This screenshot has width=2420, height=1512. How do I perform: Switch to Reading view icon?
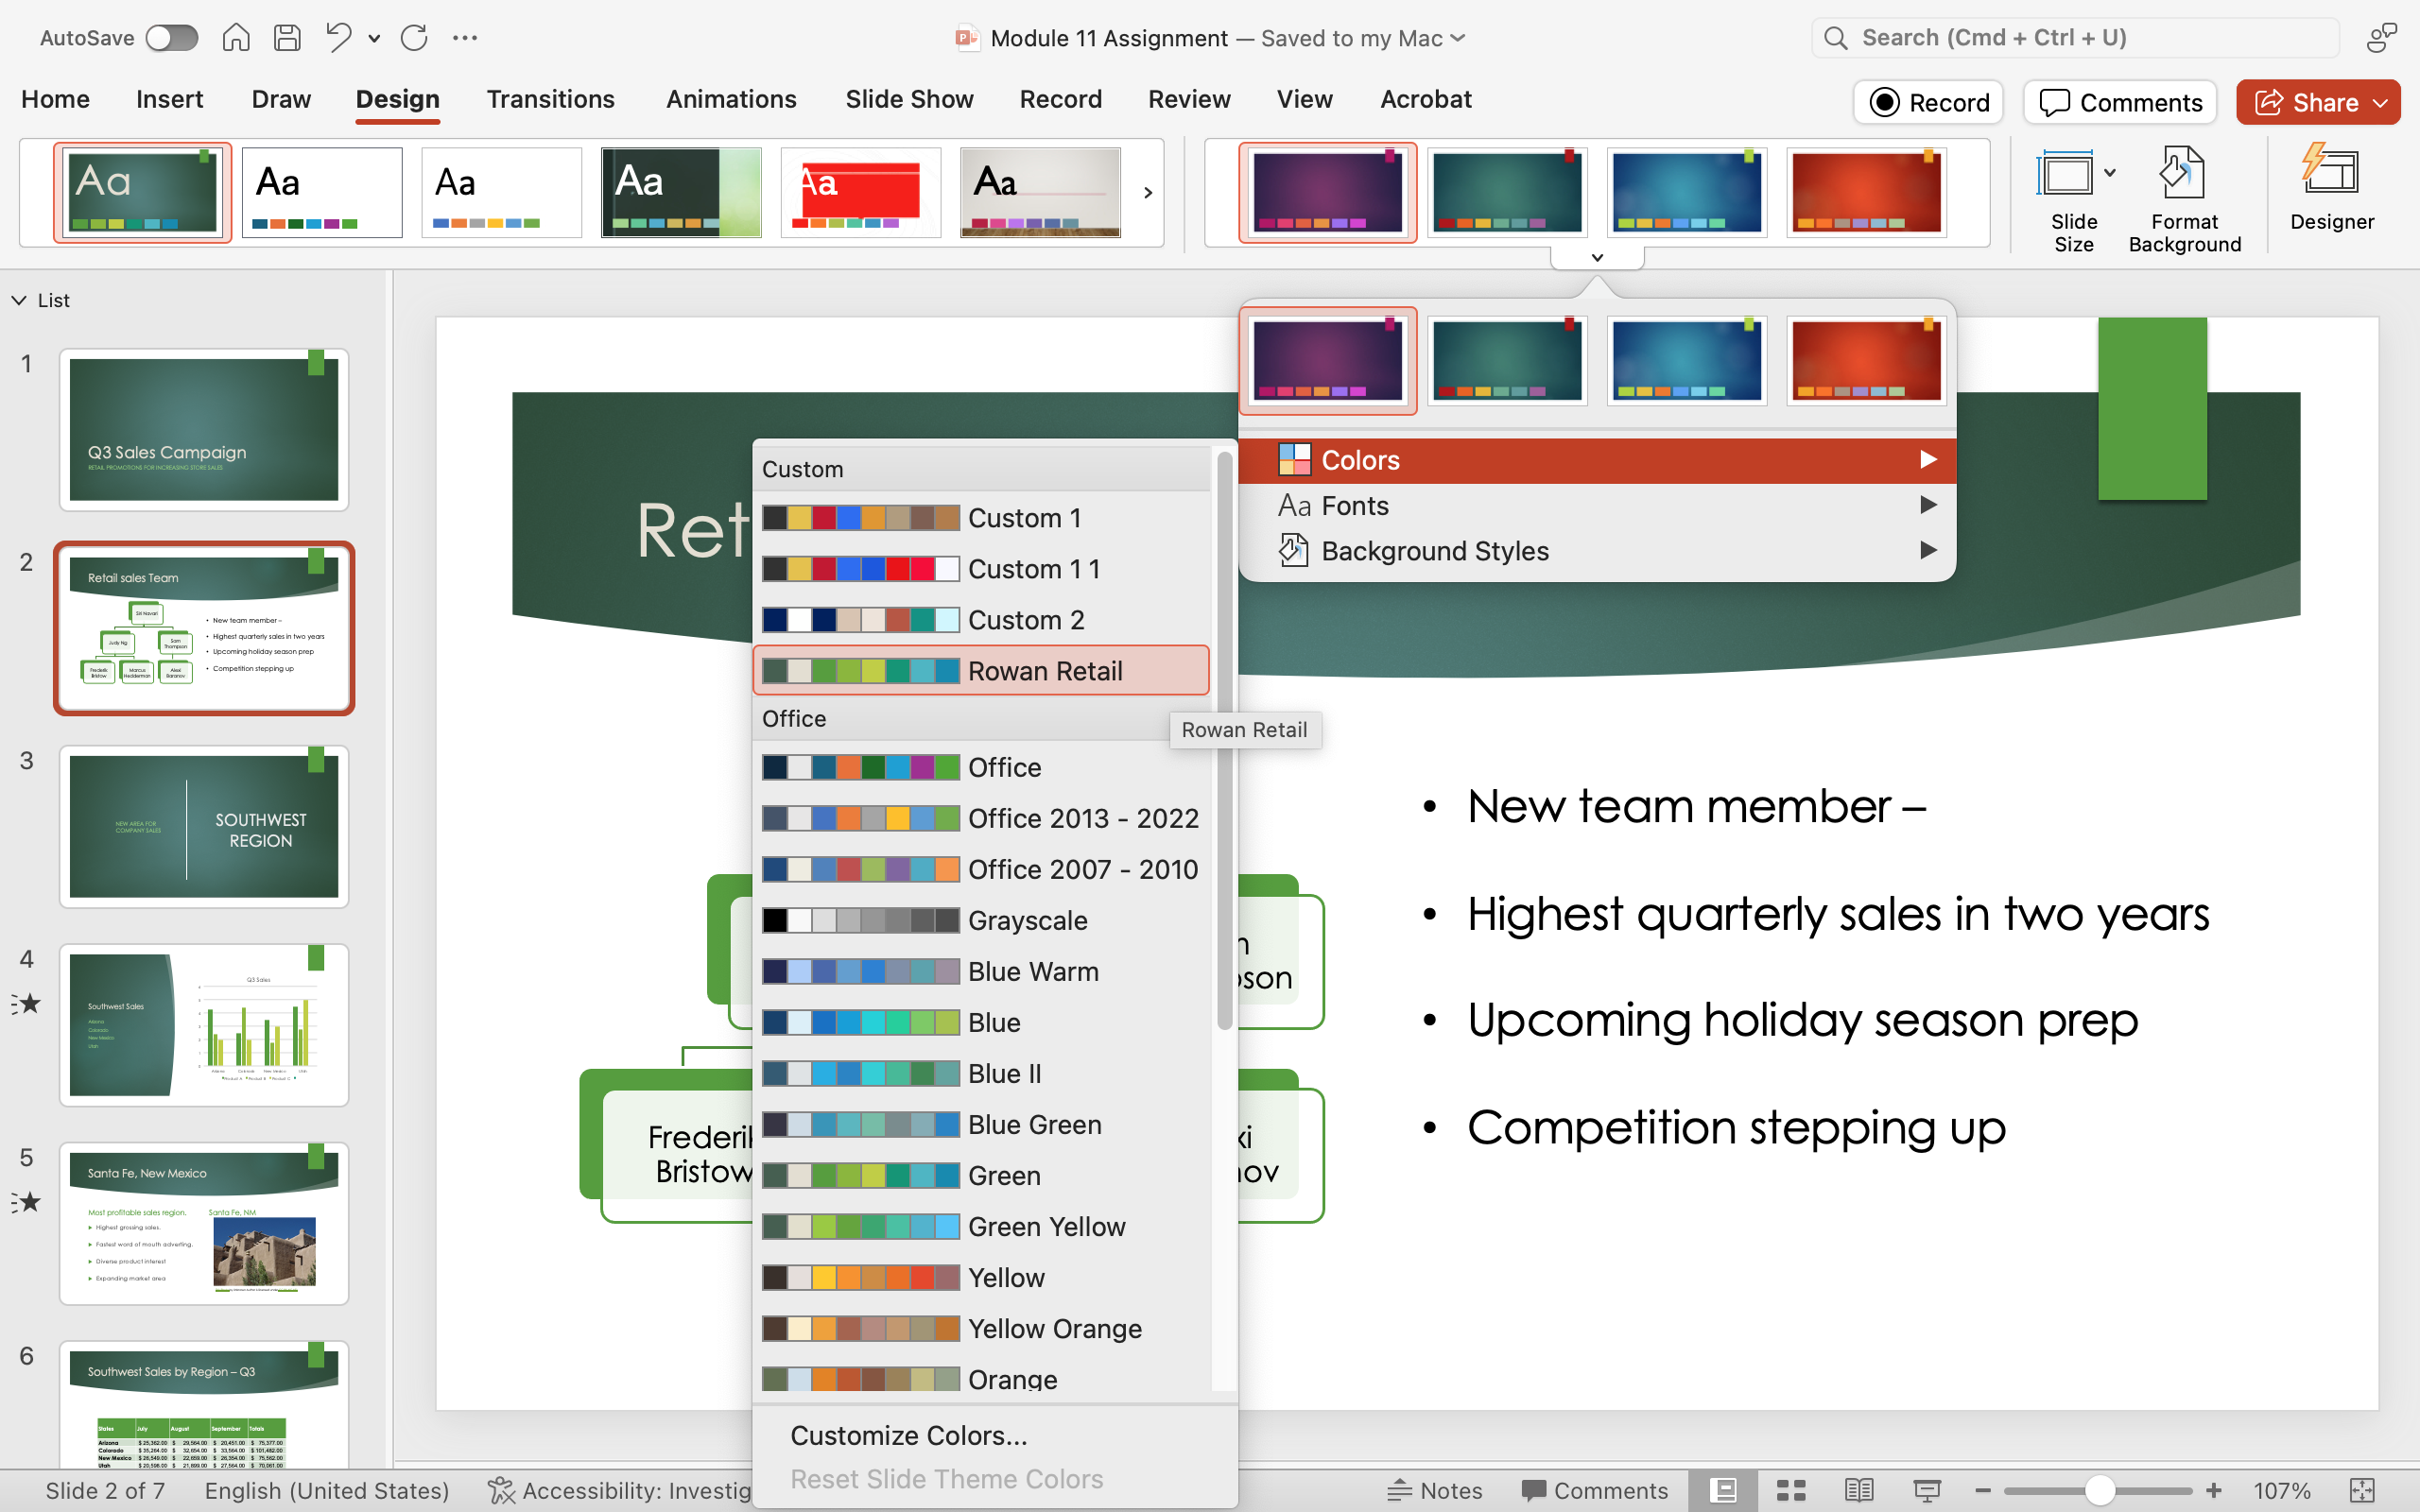point(1859,1490)
